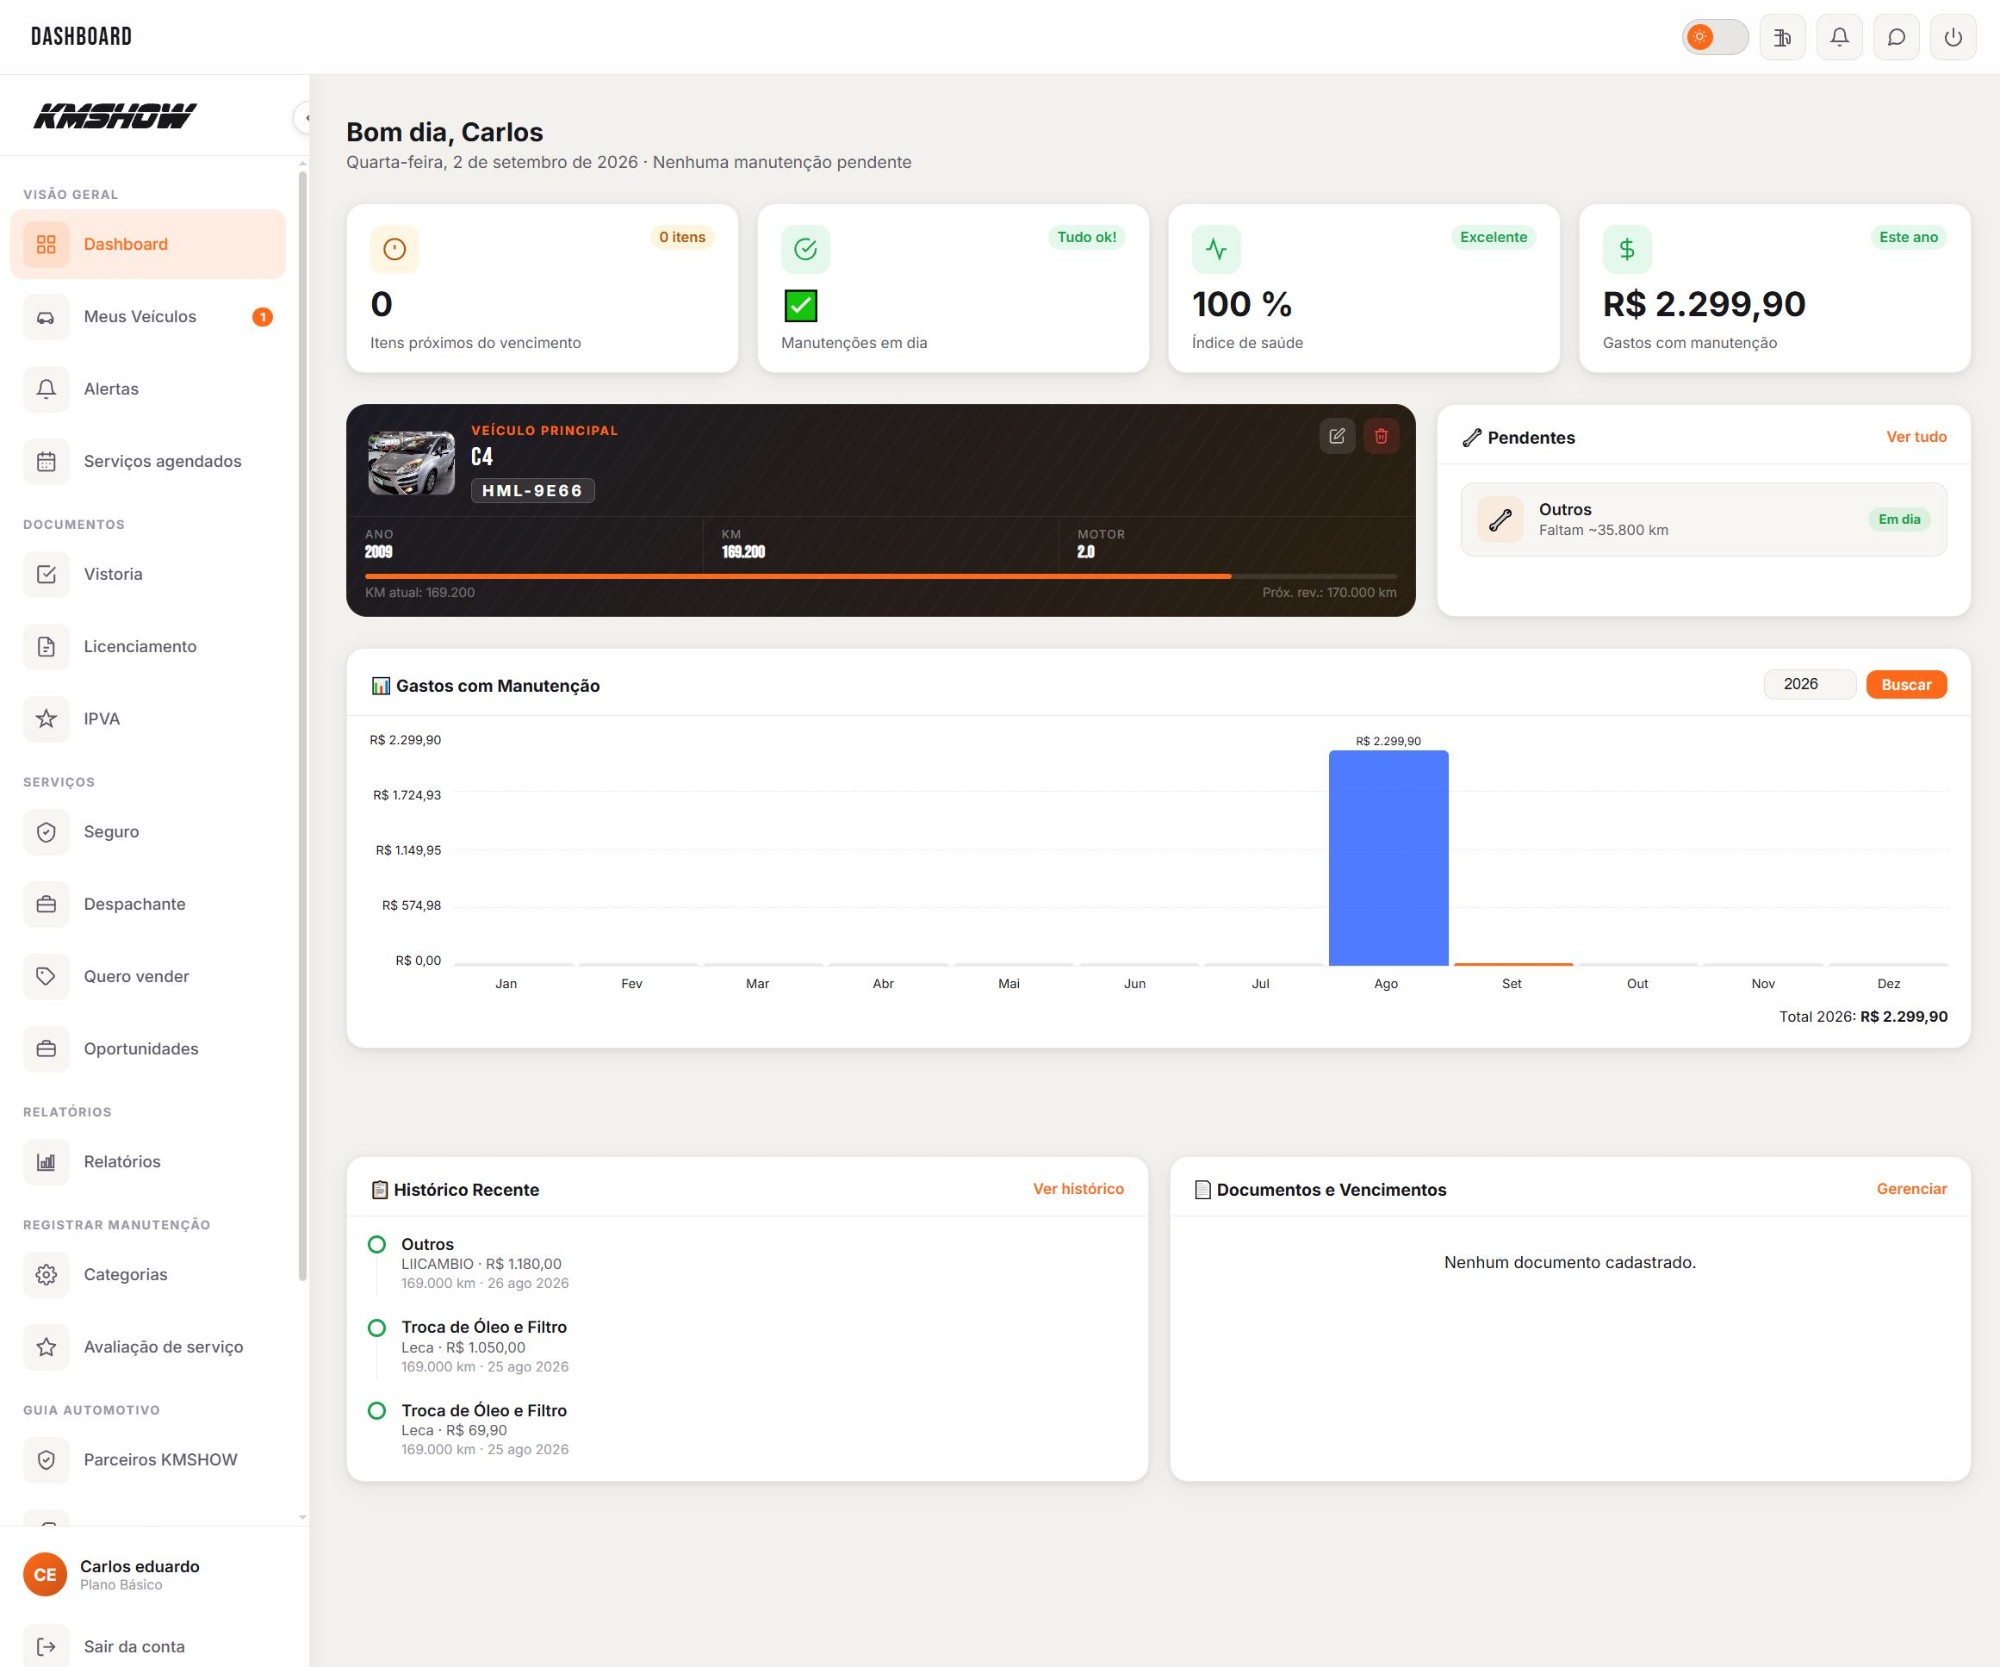Open the chat bubble icon

(1896, 37)
